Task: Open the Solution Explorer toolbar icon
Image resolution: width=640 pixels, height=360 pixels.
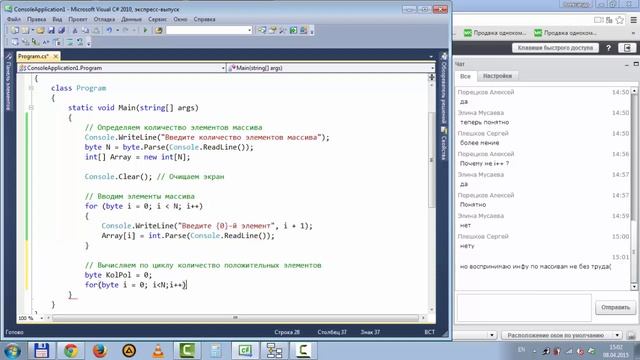Action: [x=262, y=30]
